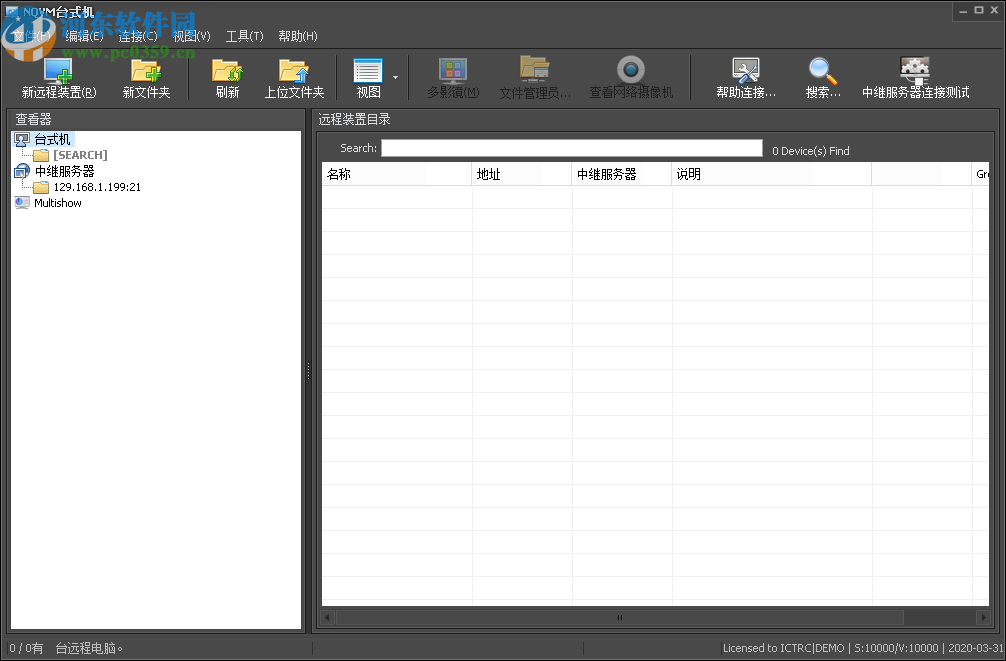1006x661 pixels.
Task: Select the 129.168.1.199:21 folder
Action: click(x=97, y=187)
